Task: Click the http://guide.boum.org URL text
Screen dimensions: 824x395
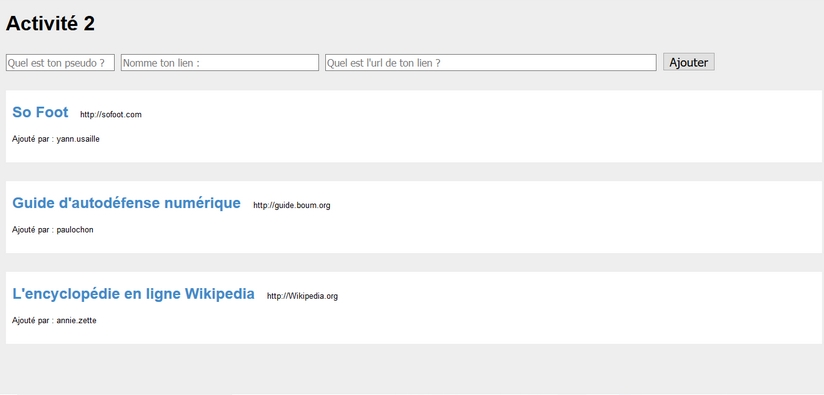Action: (292, 205)
